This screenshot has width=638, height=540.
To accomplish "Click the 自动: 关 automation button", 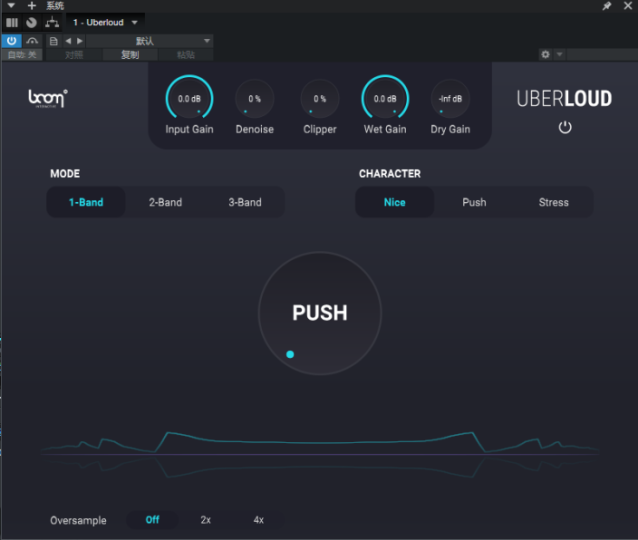I will [22, 55].
